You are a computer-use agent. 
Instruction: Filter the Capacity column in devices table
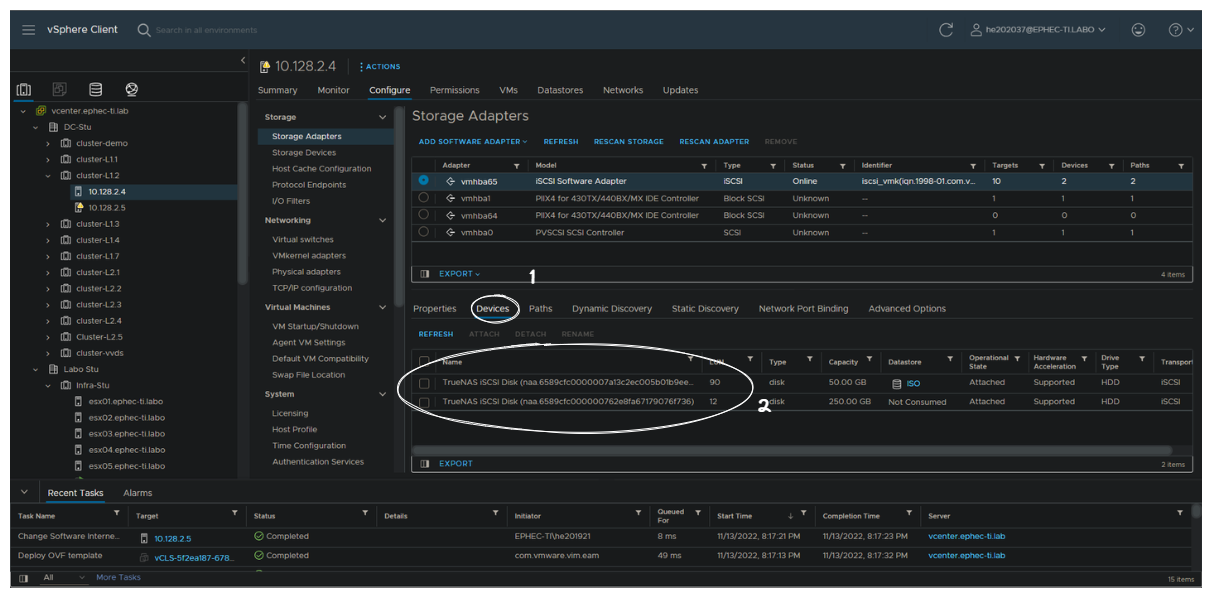pos(869,359)
